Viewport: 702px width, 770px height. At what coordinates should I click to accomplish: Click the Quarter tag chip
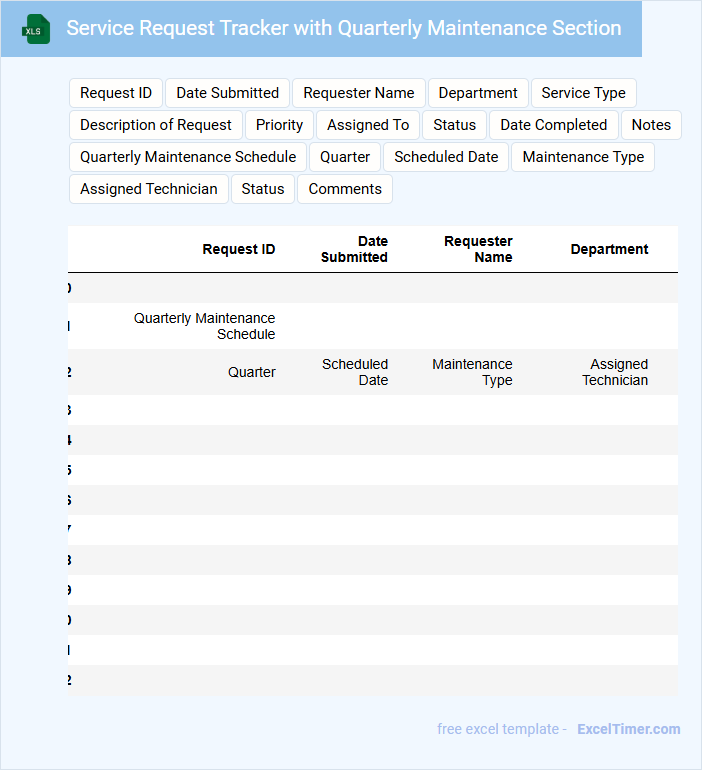coord(345,157)
